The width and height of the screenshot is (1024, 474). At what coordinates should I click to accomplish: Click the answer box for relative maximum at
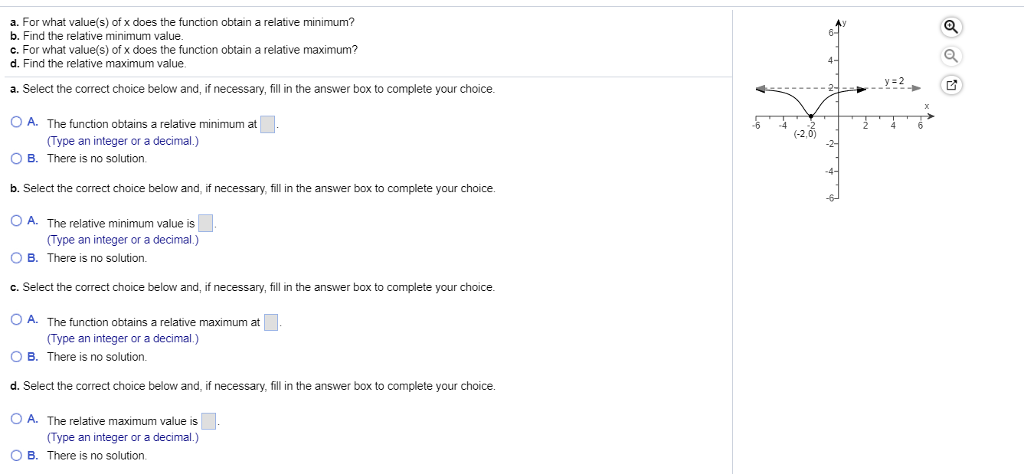click(271, 323)
